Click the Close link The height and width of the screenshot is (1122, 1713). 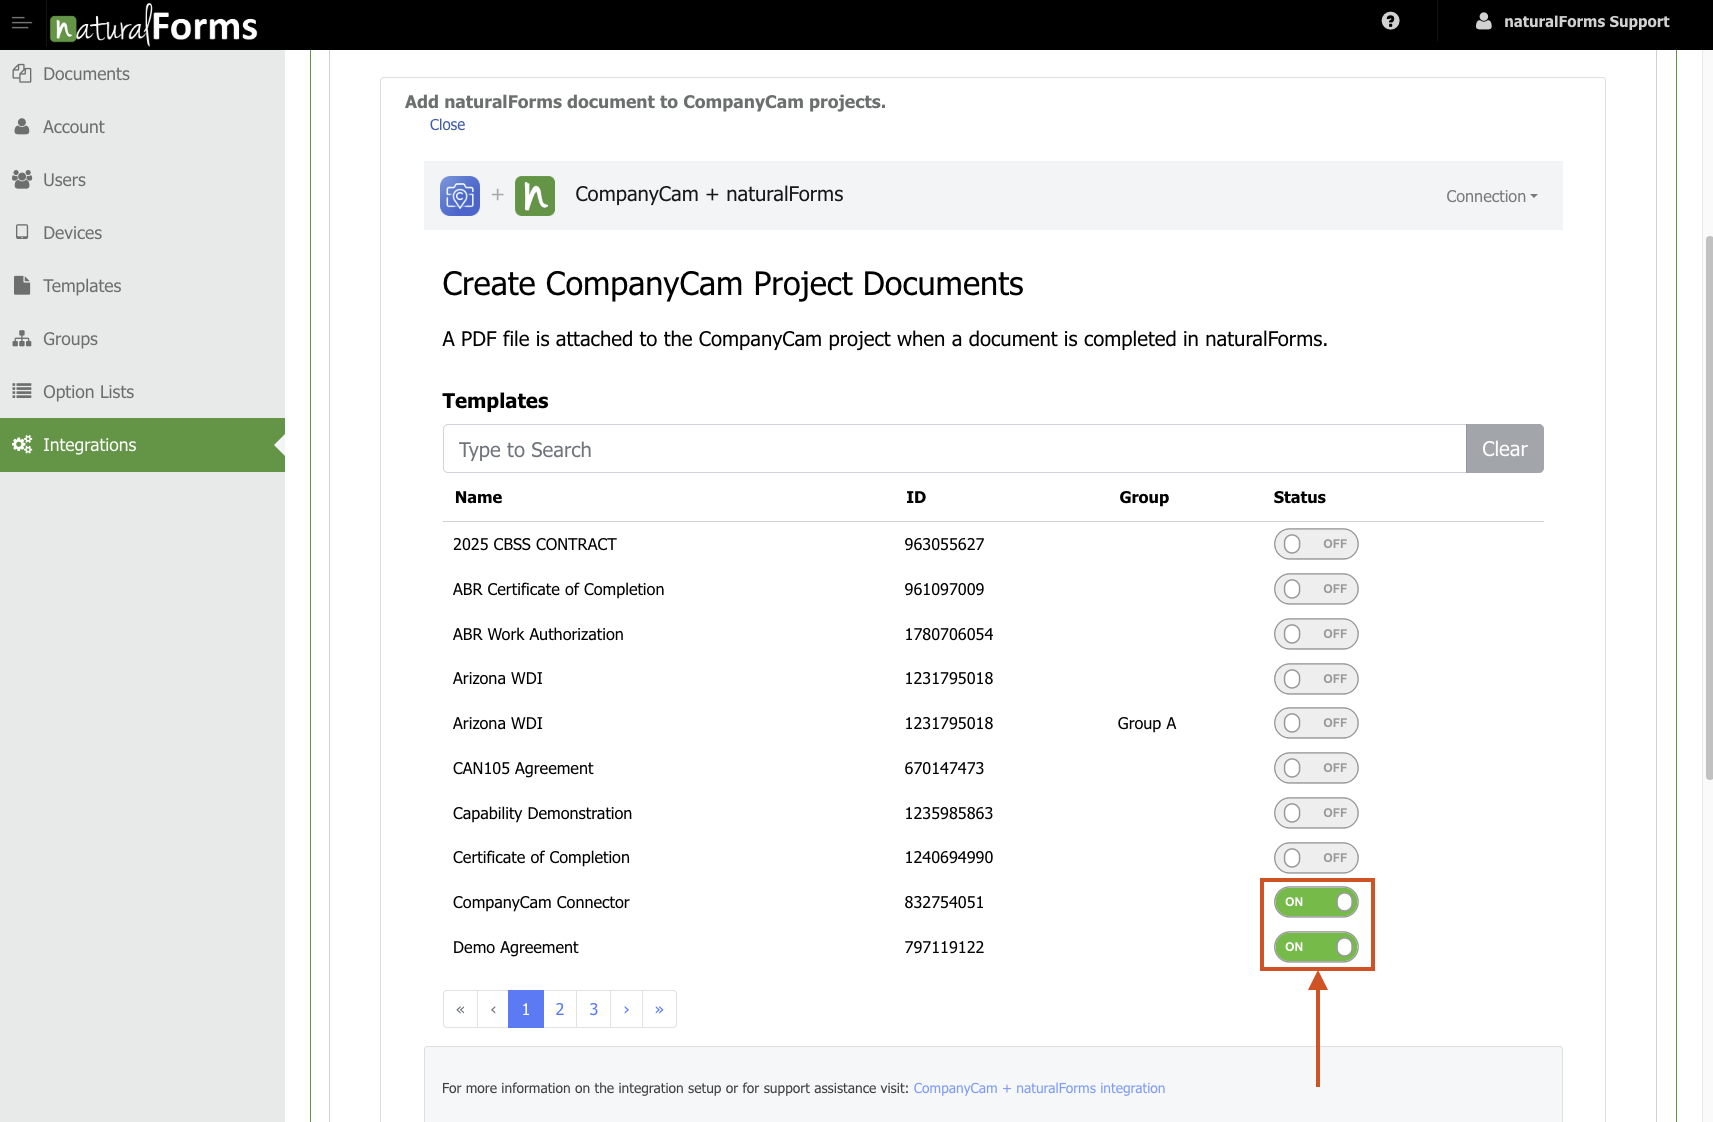[x=447, y=125]
